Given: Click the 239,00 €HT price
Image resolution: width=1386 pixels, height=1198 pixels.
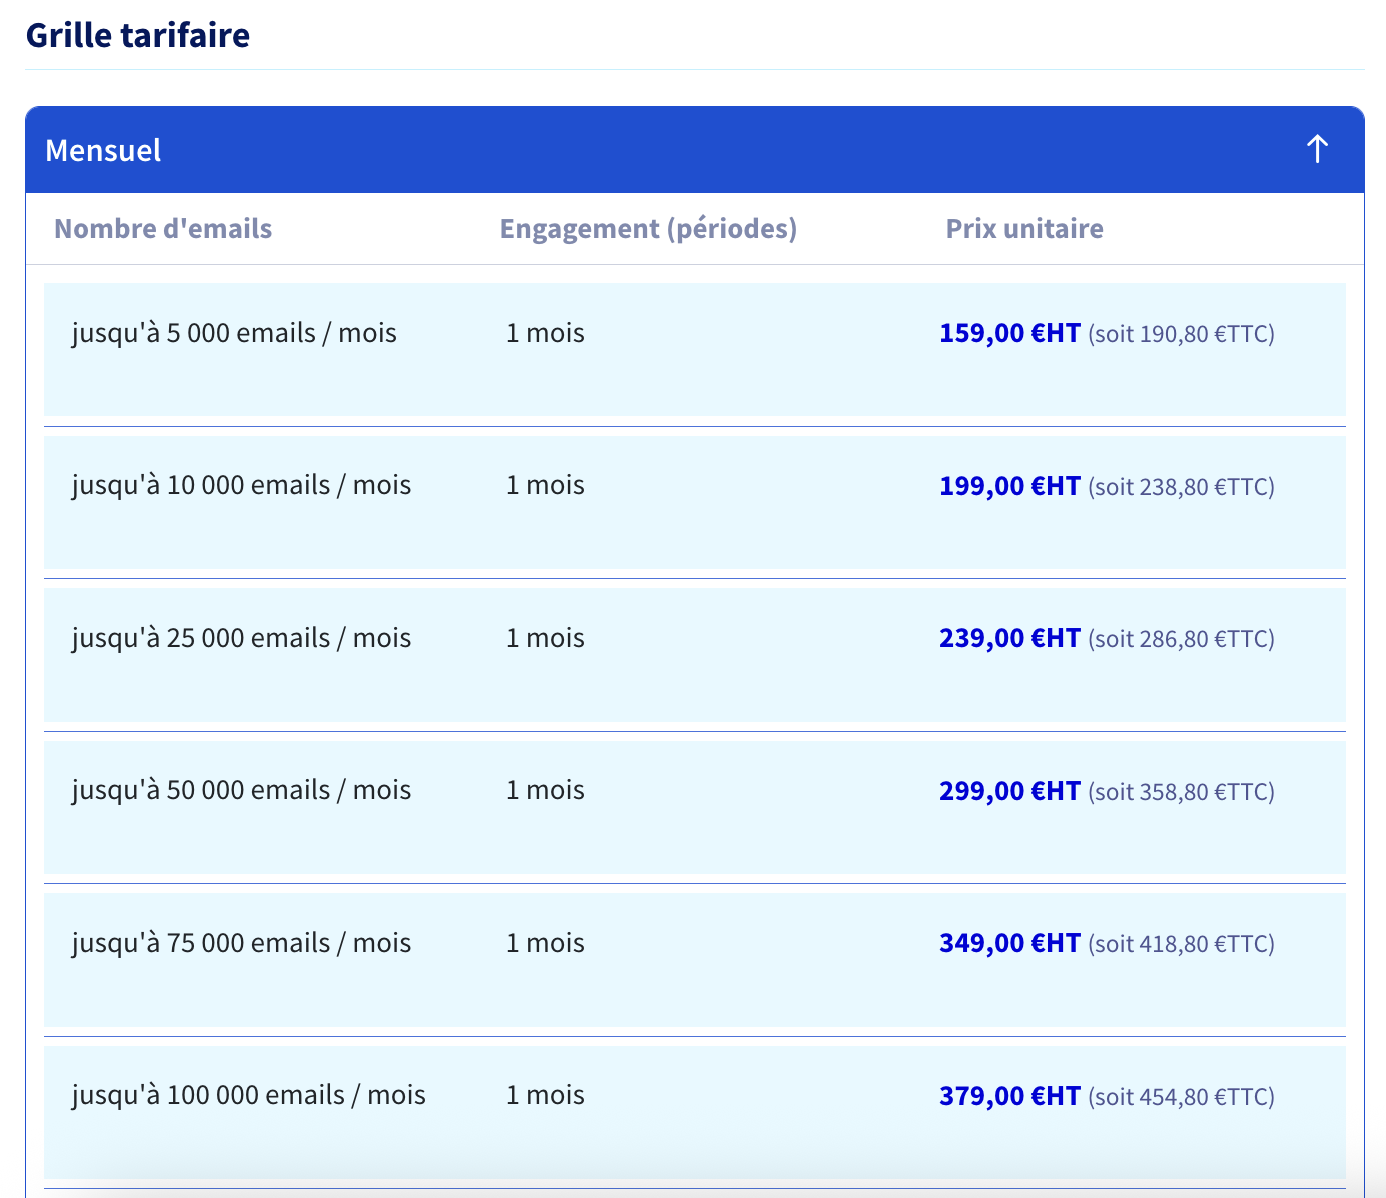Looking at the screenshot, I should [x=1010, y=638].
